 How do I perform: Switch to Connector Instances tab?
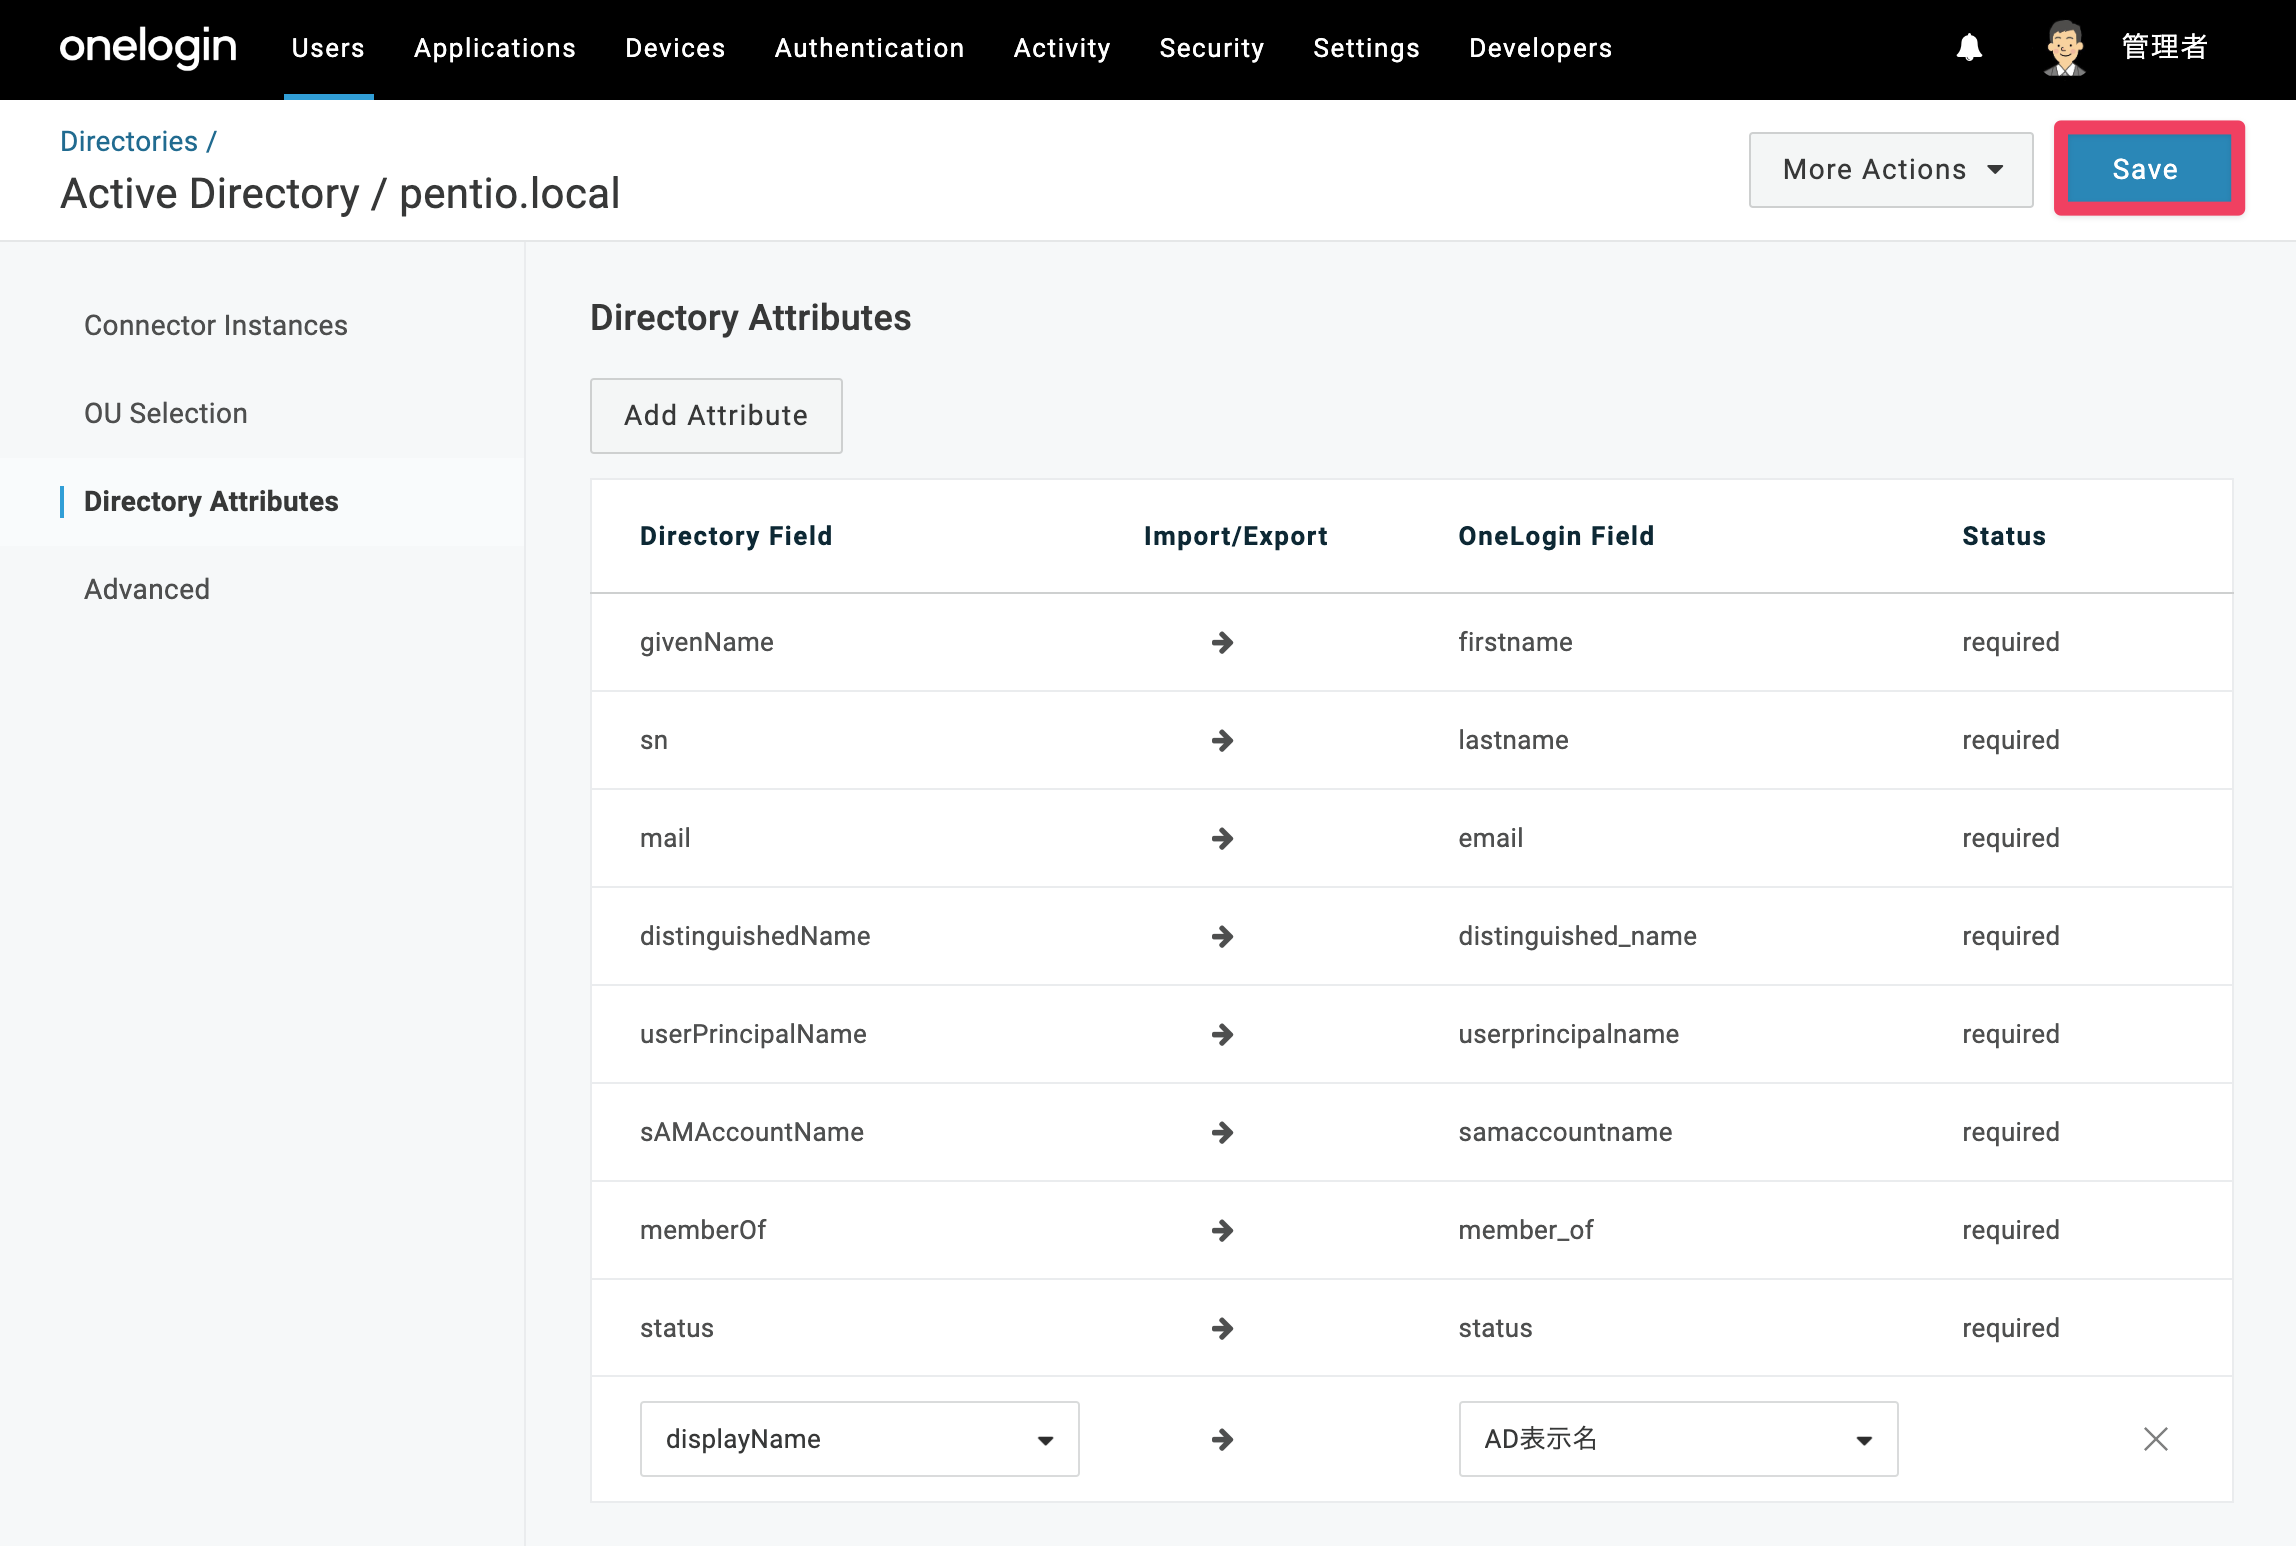[216, 325]
